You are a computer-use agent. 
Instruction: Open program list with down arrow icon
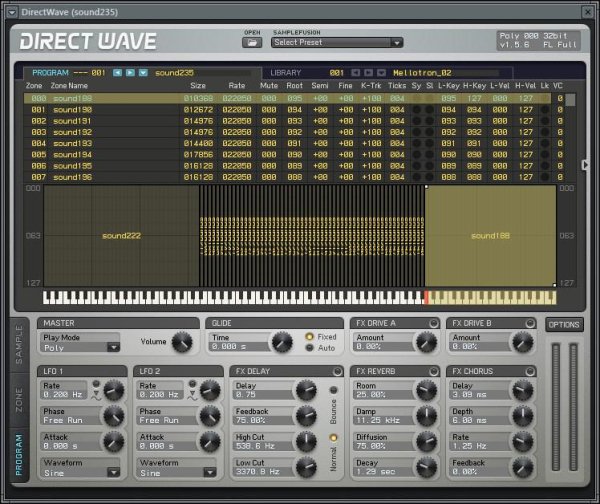click(x=143, y=73)
